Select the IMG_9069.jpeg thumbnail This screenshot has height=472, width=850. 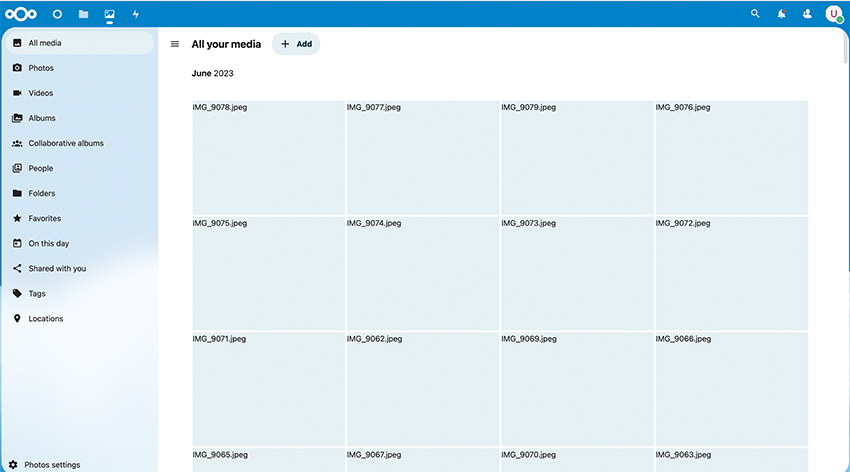click(577, 388)
